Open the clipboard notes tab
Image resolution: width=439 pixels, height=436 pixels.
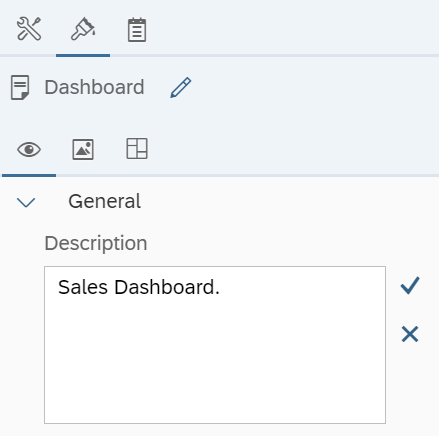[137, 30]
